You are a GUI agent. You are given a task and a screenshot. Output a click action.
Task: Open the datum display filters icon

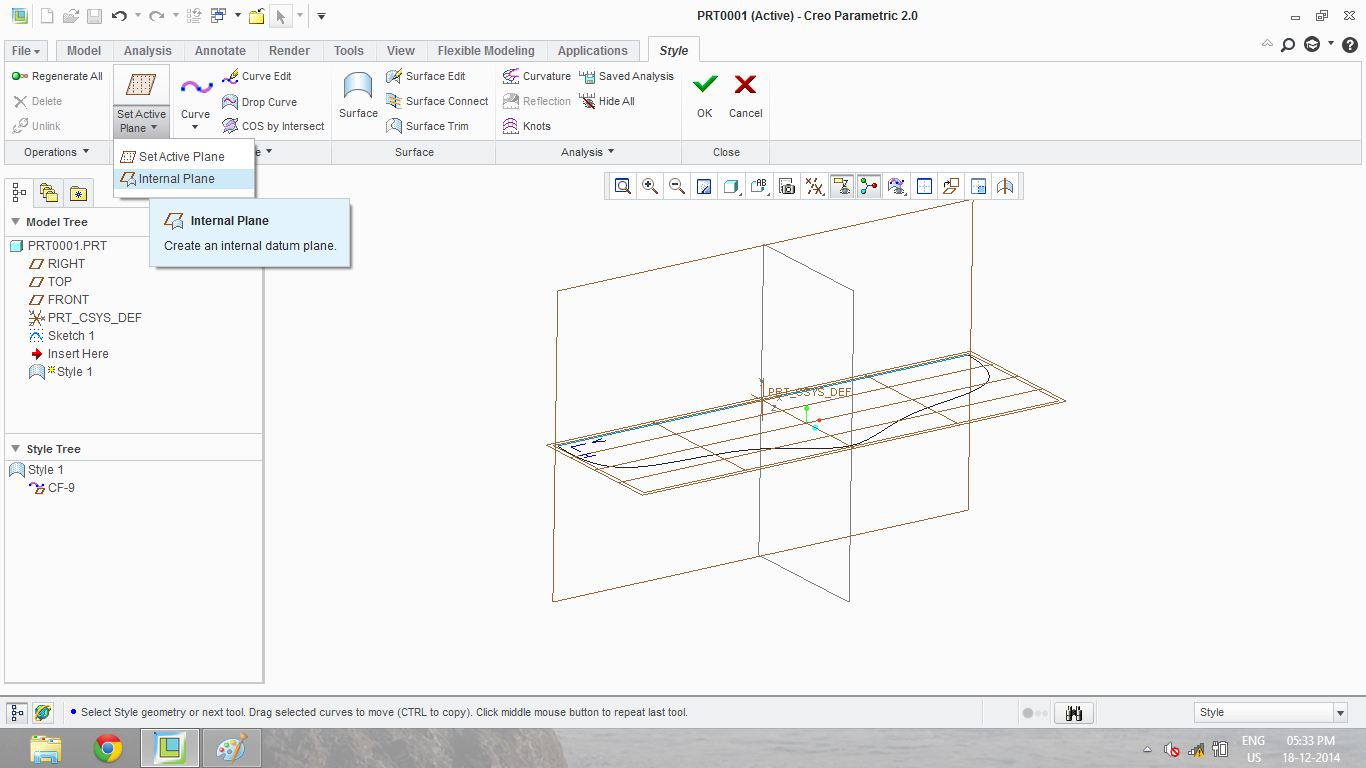pos(815,186)
